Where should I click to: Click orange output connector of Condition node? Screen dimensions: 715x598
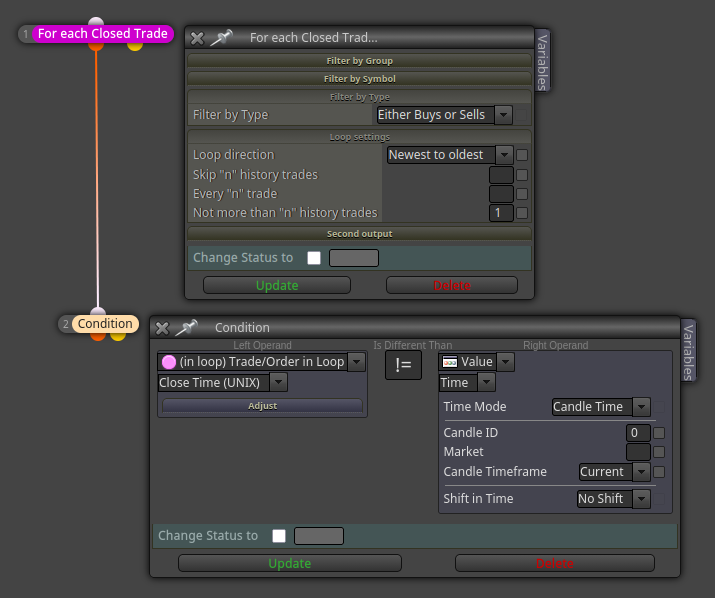pos(98,336)
